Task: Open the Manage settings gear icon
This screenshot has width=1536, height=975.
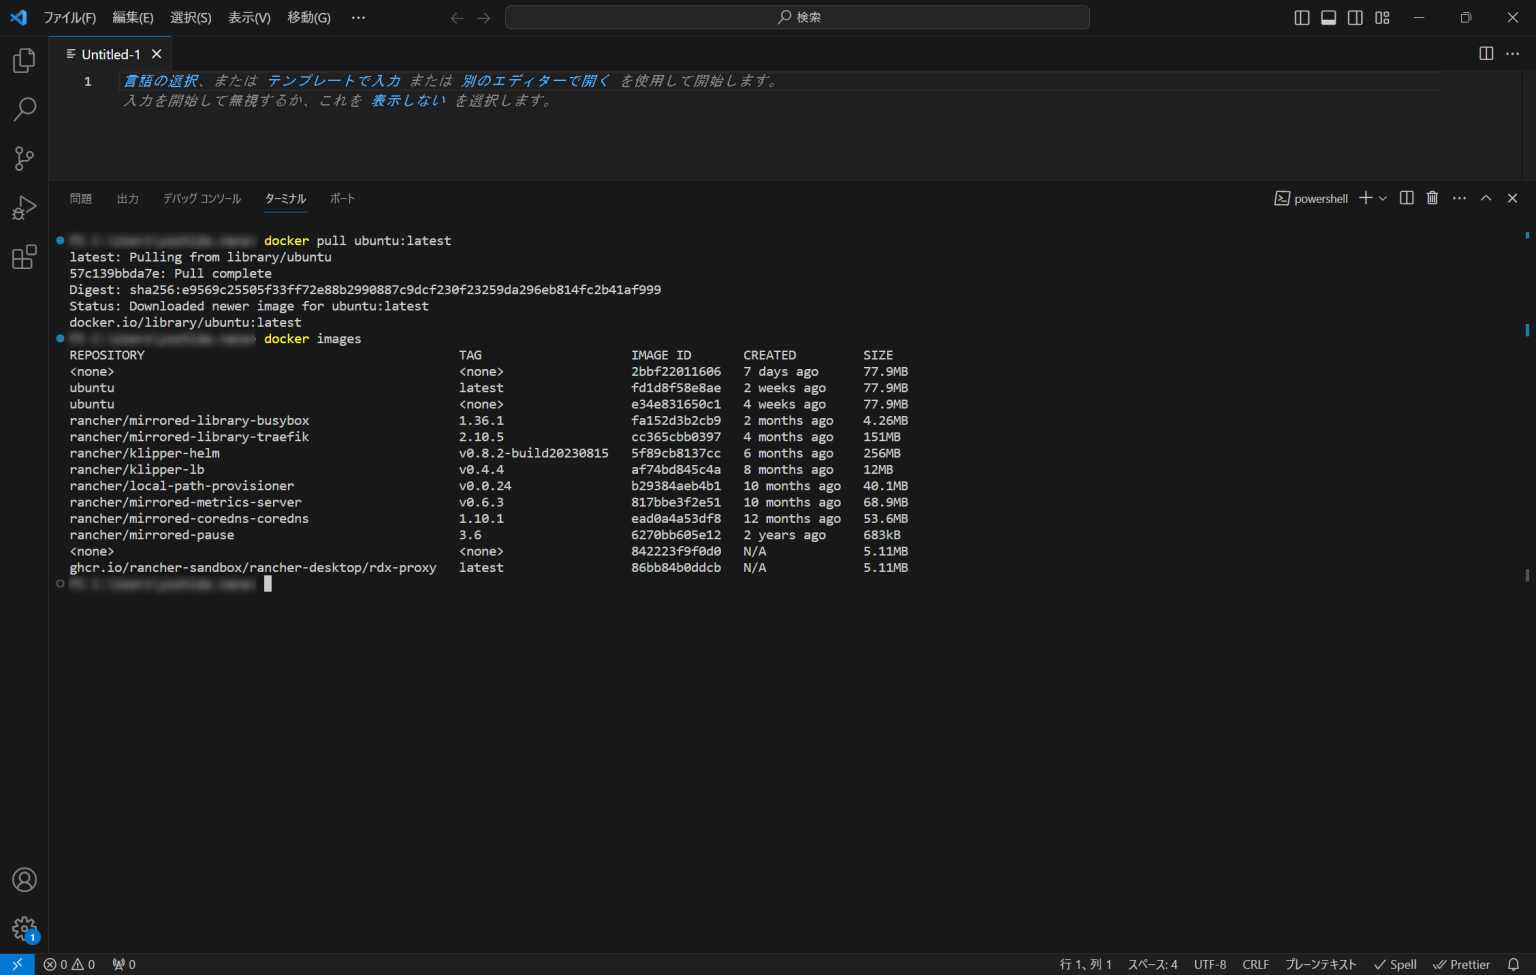Action: (24, 928)
